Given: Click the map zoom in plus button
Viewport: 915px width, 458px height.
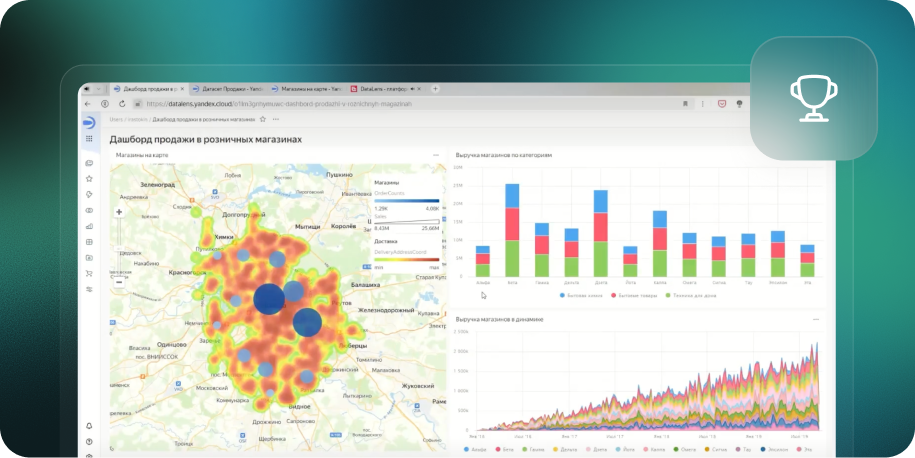Looking at the screenshot, I should click(119, 211).
